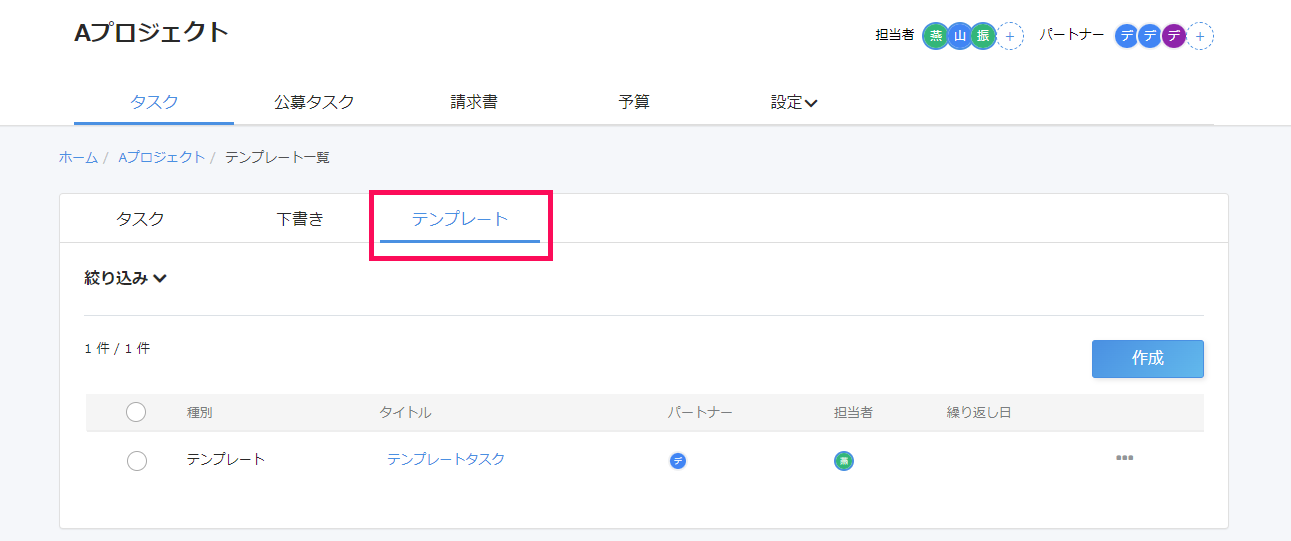
Task: Add a new 担当者 with plus icon
Action: 1010,37
